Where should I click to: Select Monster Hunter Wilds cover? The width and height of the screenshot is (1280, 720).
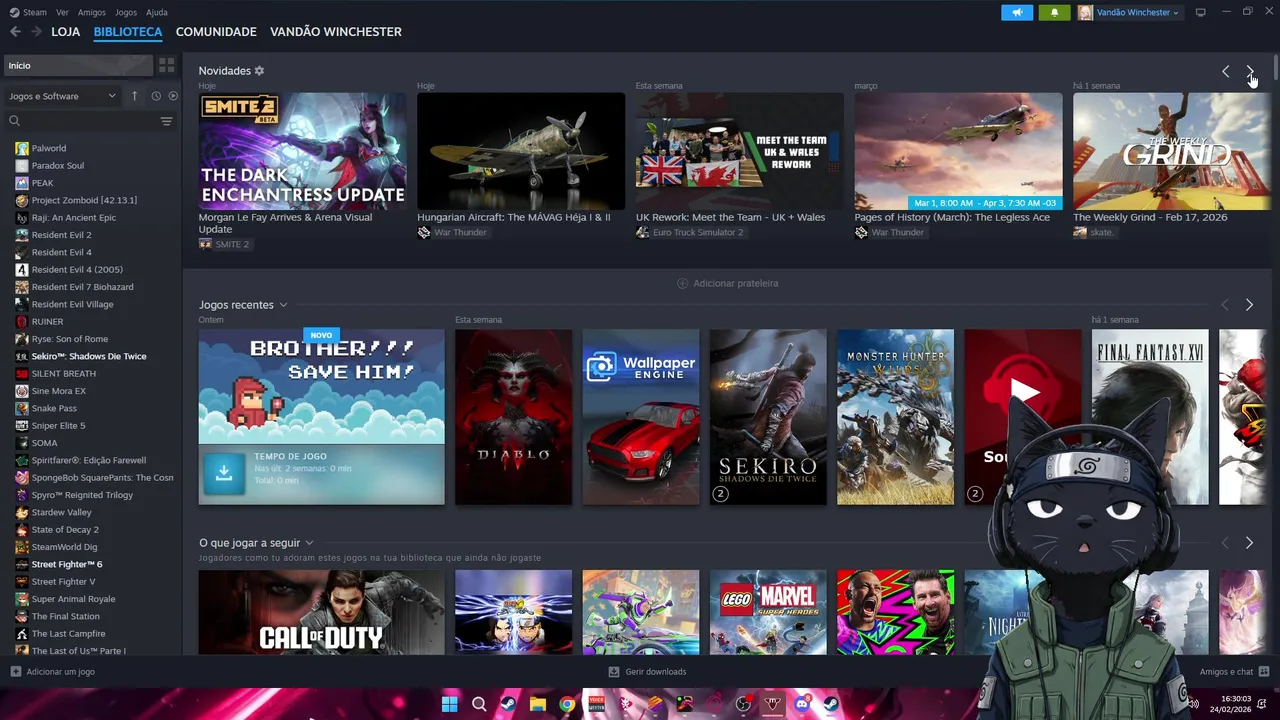click(x=895, y=417)
